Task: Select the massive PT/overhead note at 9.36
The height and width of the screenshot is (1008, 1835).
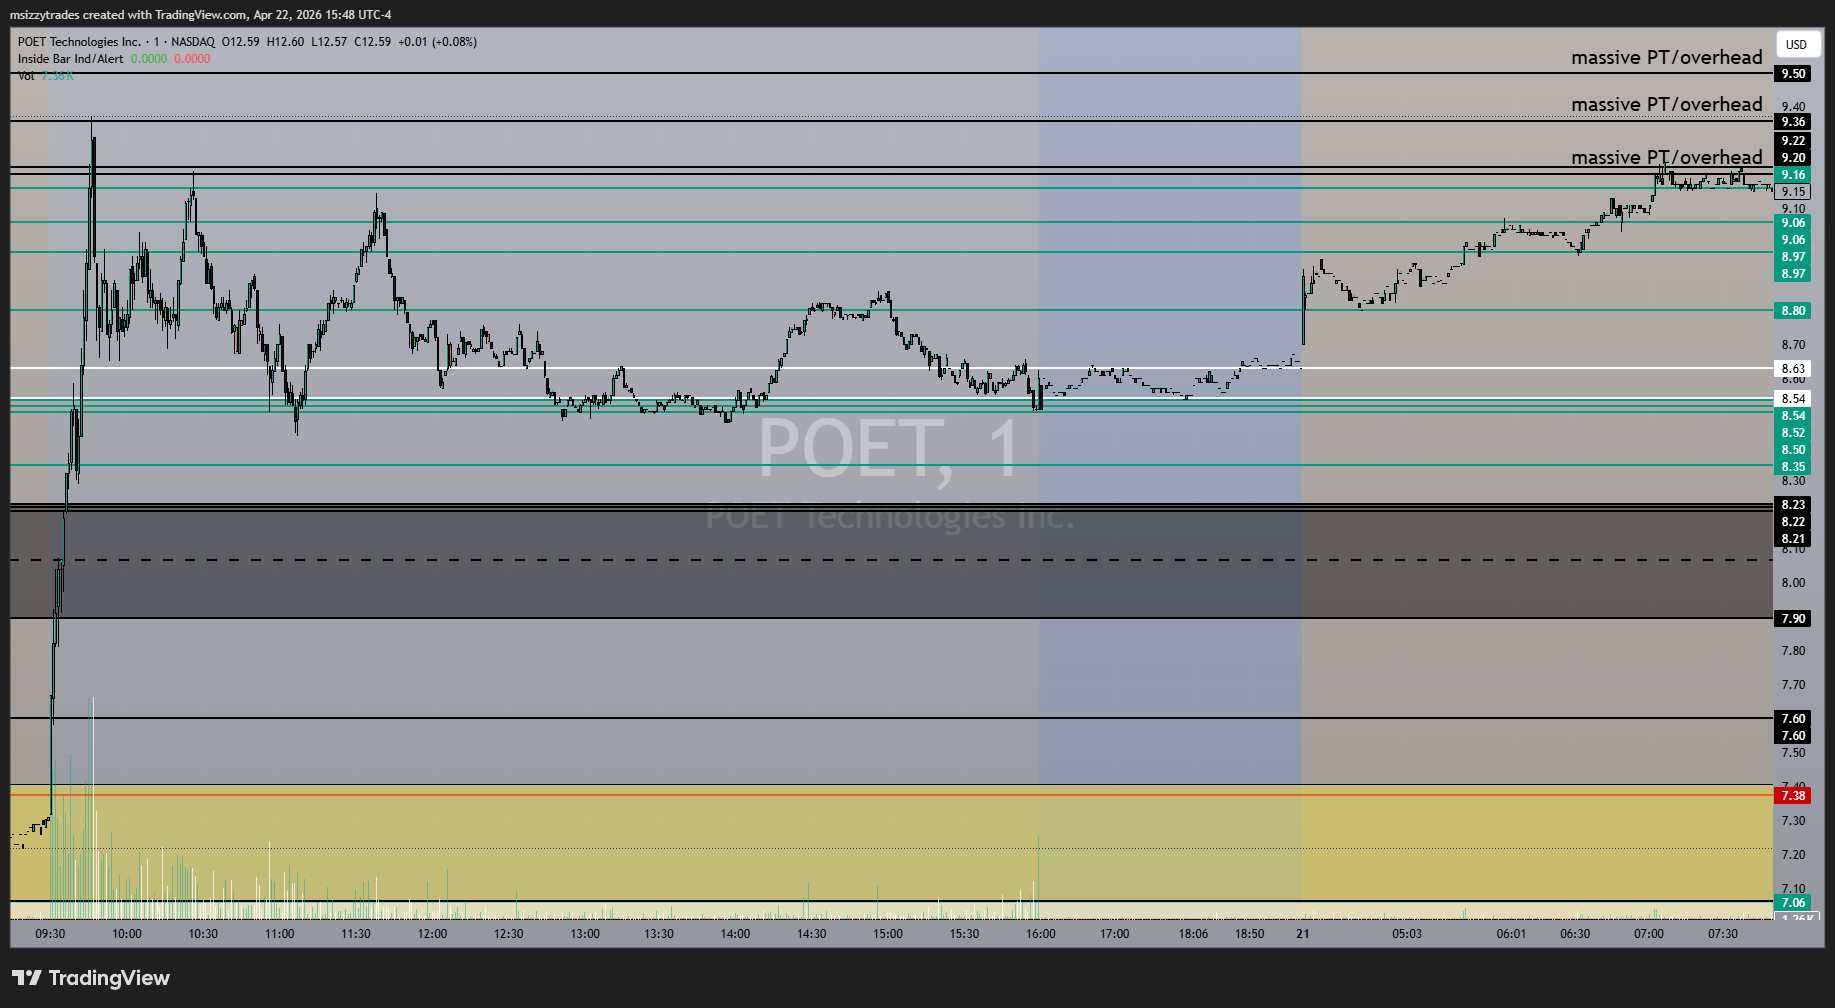Action: click(1667, 105)
